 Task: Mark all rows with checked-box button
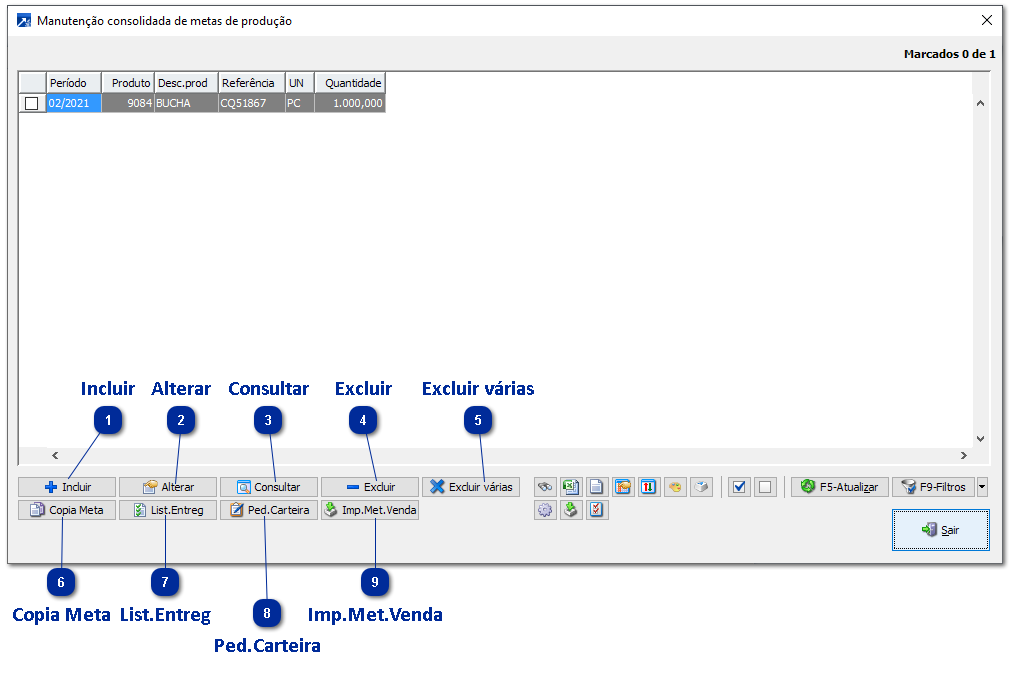click(739, 487)
